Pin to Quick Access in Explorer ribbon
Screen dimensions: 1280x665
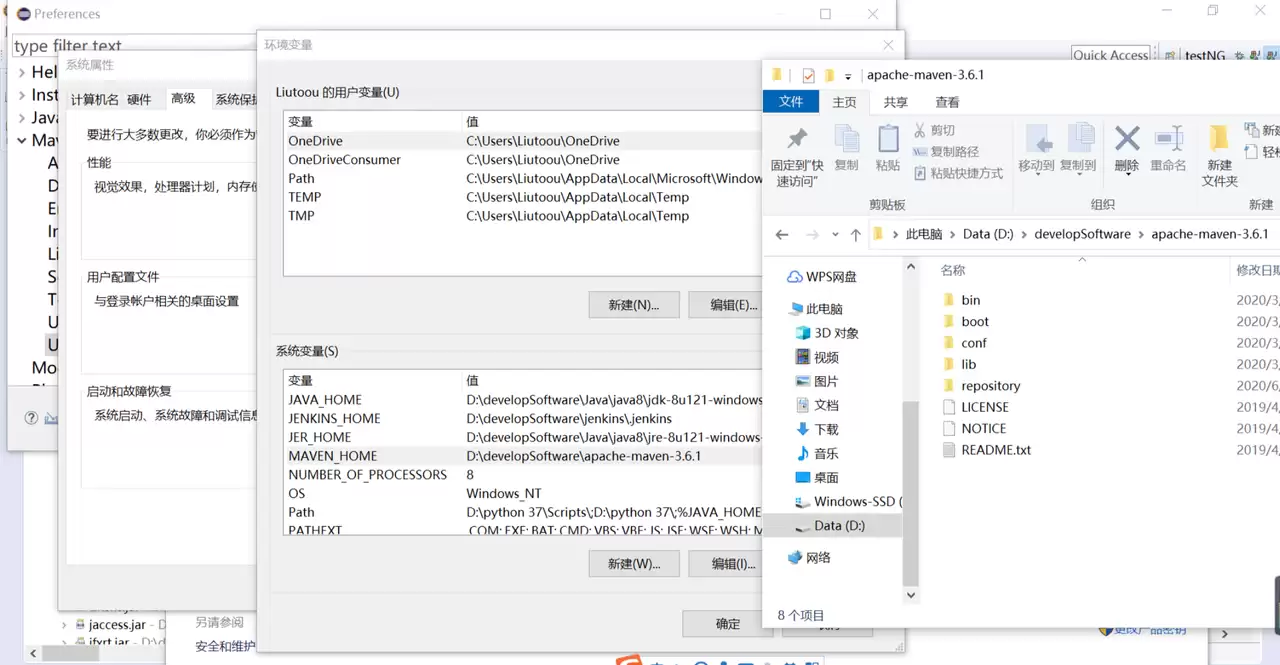point(797,156)
